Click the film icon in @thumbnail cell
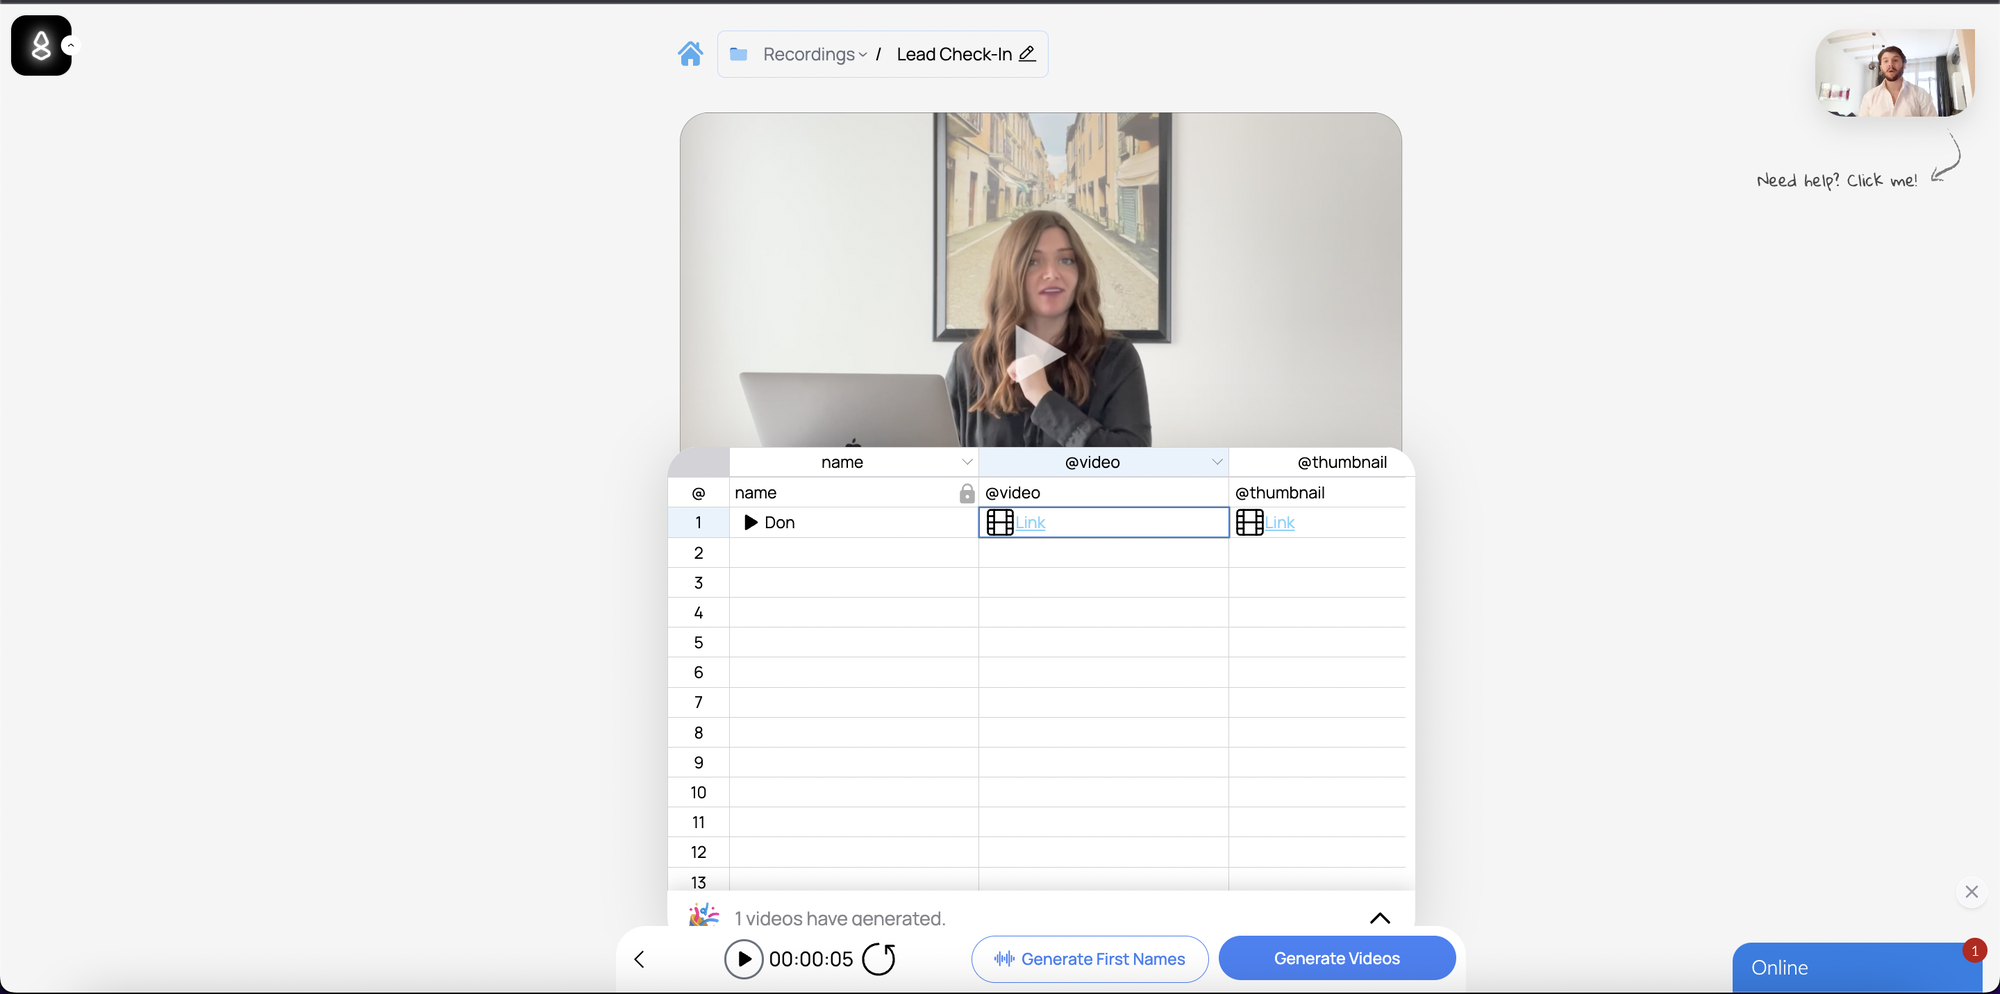This screenshot has width=2000, height=994. [x=1250, y=522]
